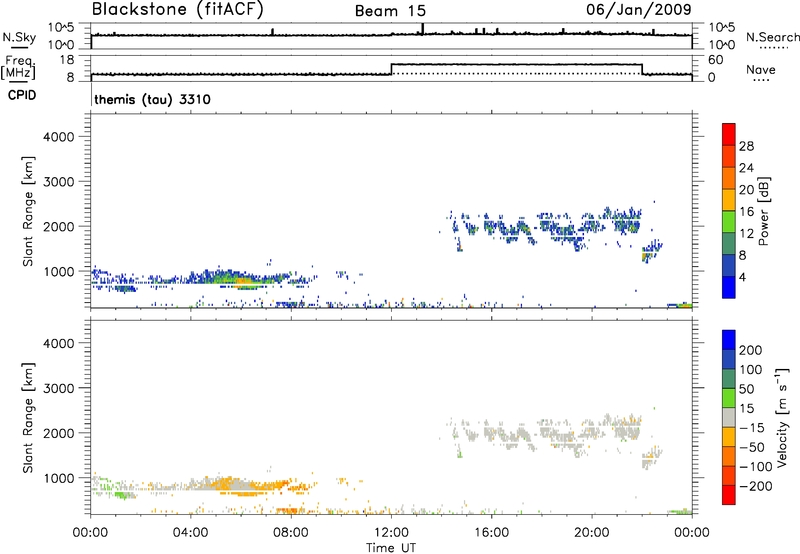Click the 10^5 label left of noise panel
The height and width of the screenshot is (554, 800).
click(x=61, y=27)
